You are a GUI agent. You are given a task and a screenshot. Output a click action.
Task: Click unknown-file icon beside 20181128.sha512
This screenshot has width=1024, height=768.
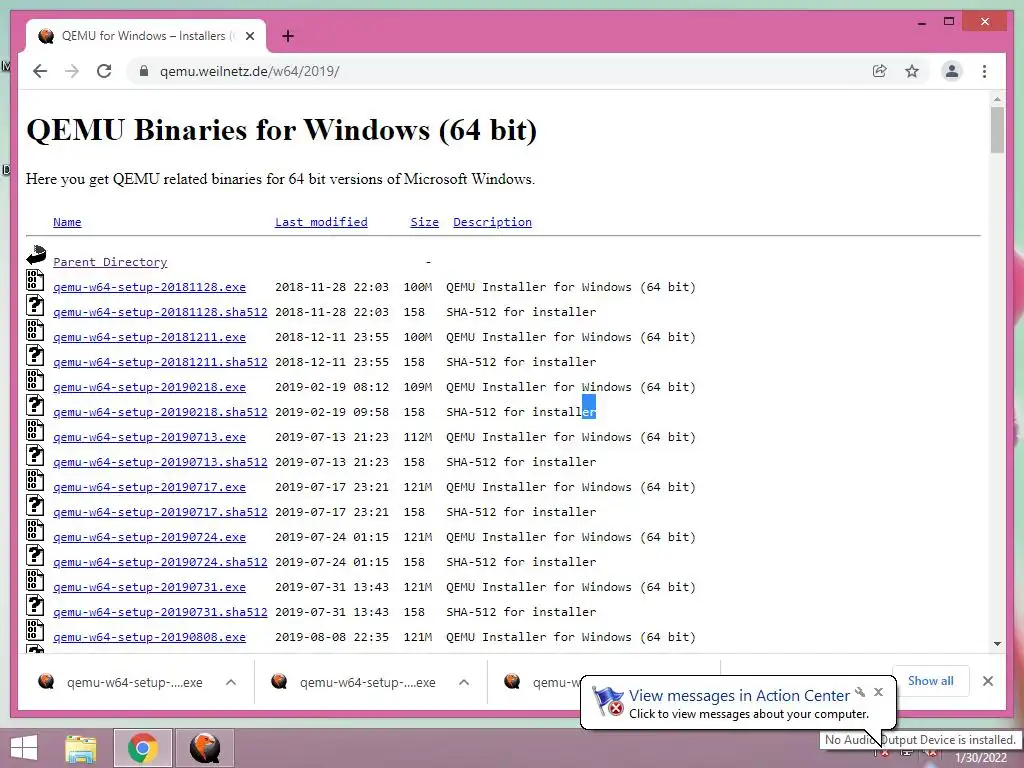[x=35, y=304]
